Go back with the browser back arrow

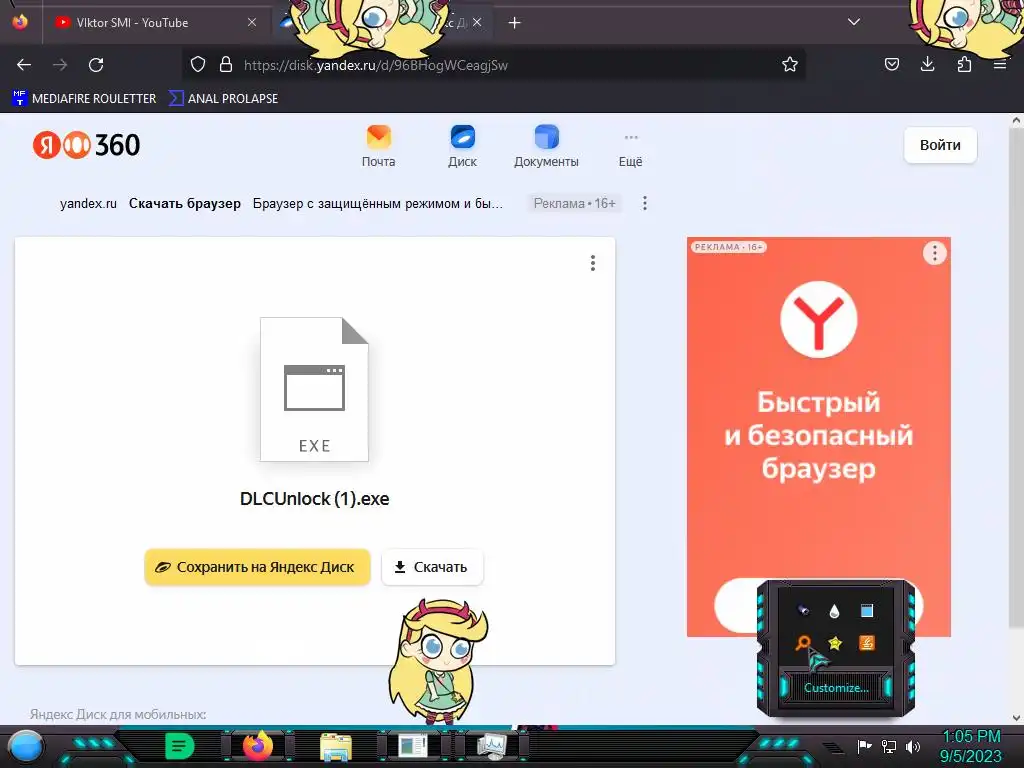click(24, 65)
